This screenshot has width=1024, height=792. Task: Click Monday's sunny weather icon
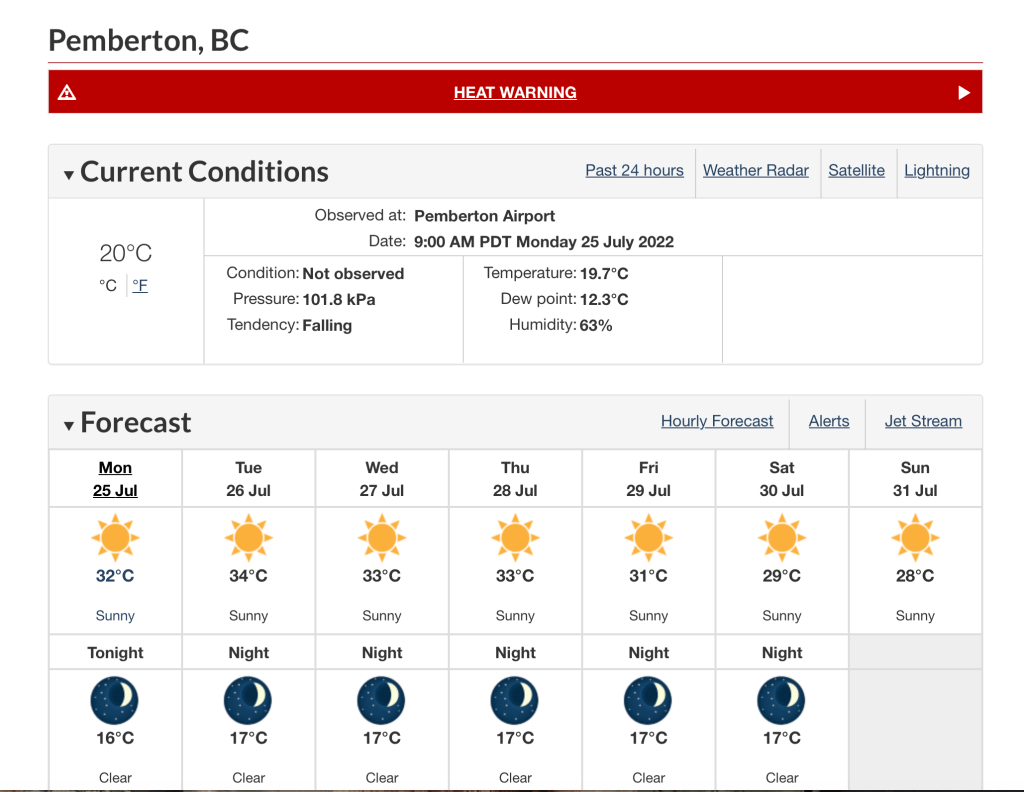[x=115, y=537]
